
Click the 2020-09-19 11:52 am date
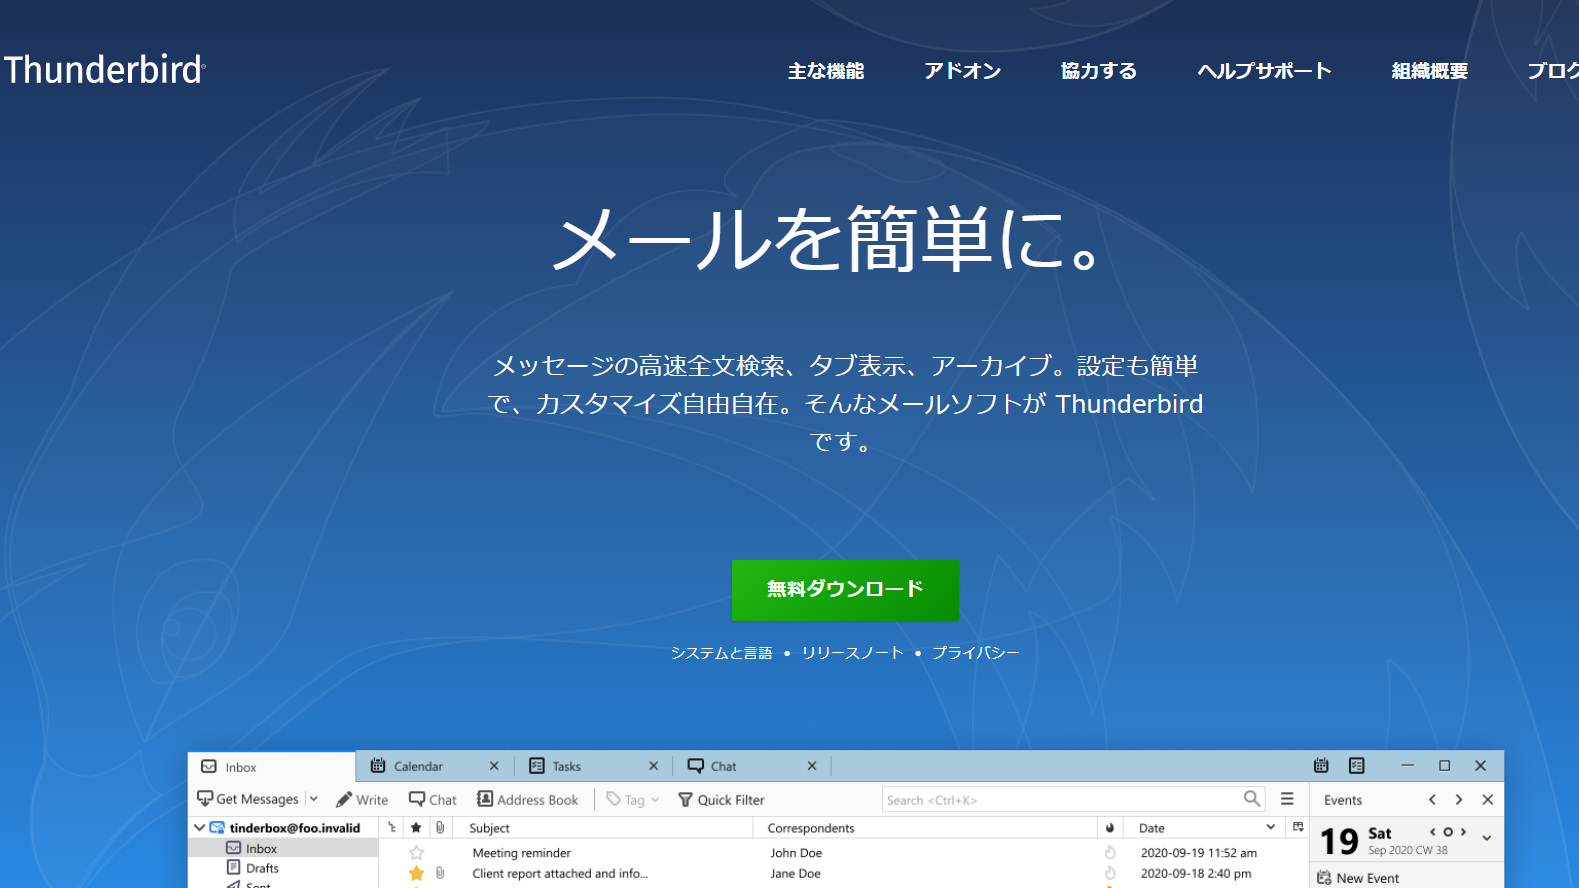(1199, 853)
